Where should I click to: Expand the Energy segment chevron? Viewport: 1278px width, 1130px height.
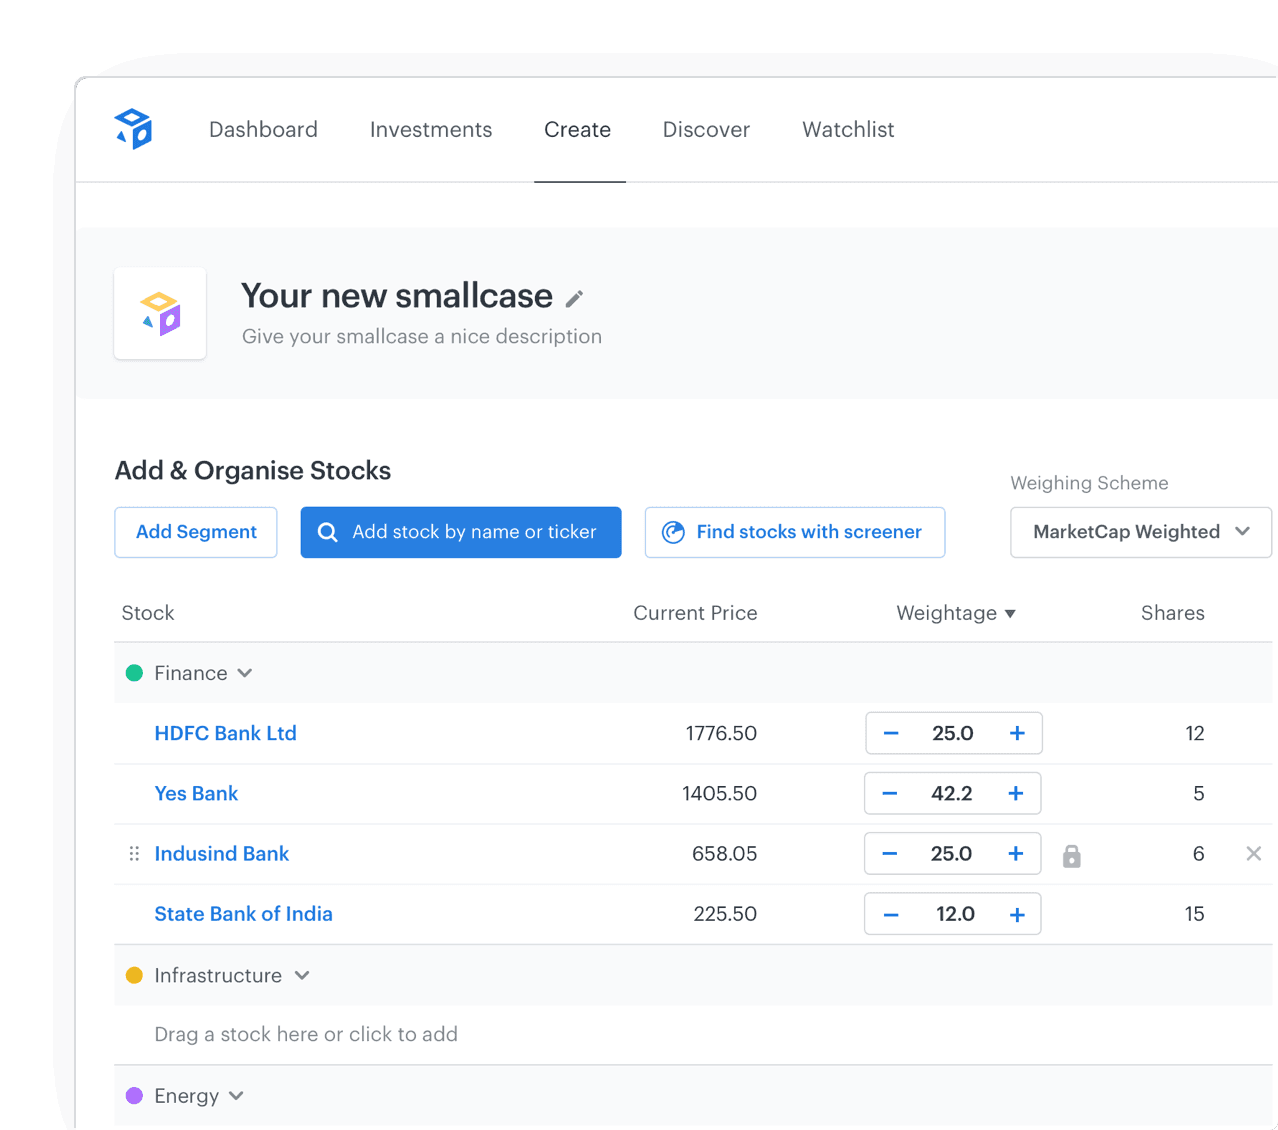(x=236, y=1096)
